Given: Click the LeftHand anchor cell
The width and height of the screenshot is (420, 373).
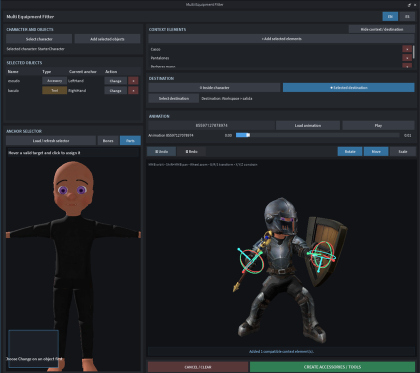Looking at the screenshot, I should [x=76, y=81].
